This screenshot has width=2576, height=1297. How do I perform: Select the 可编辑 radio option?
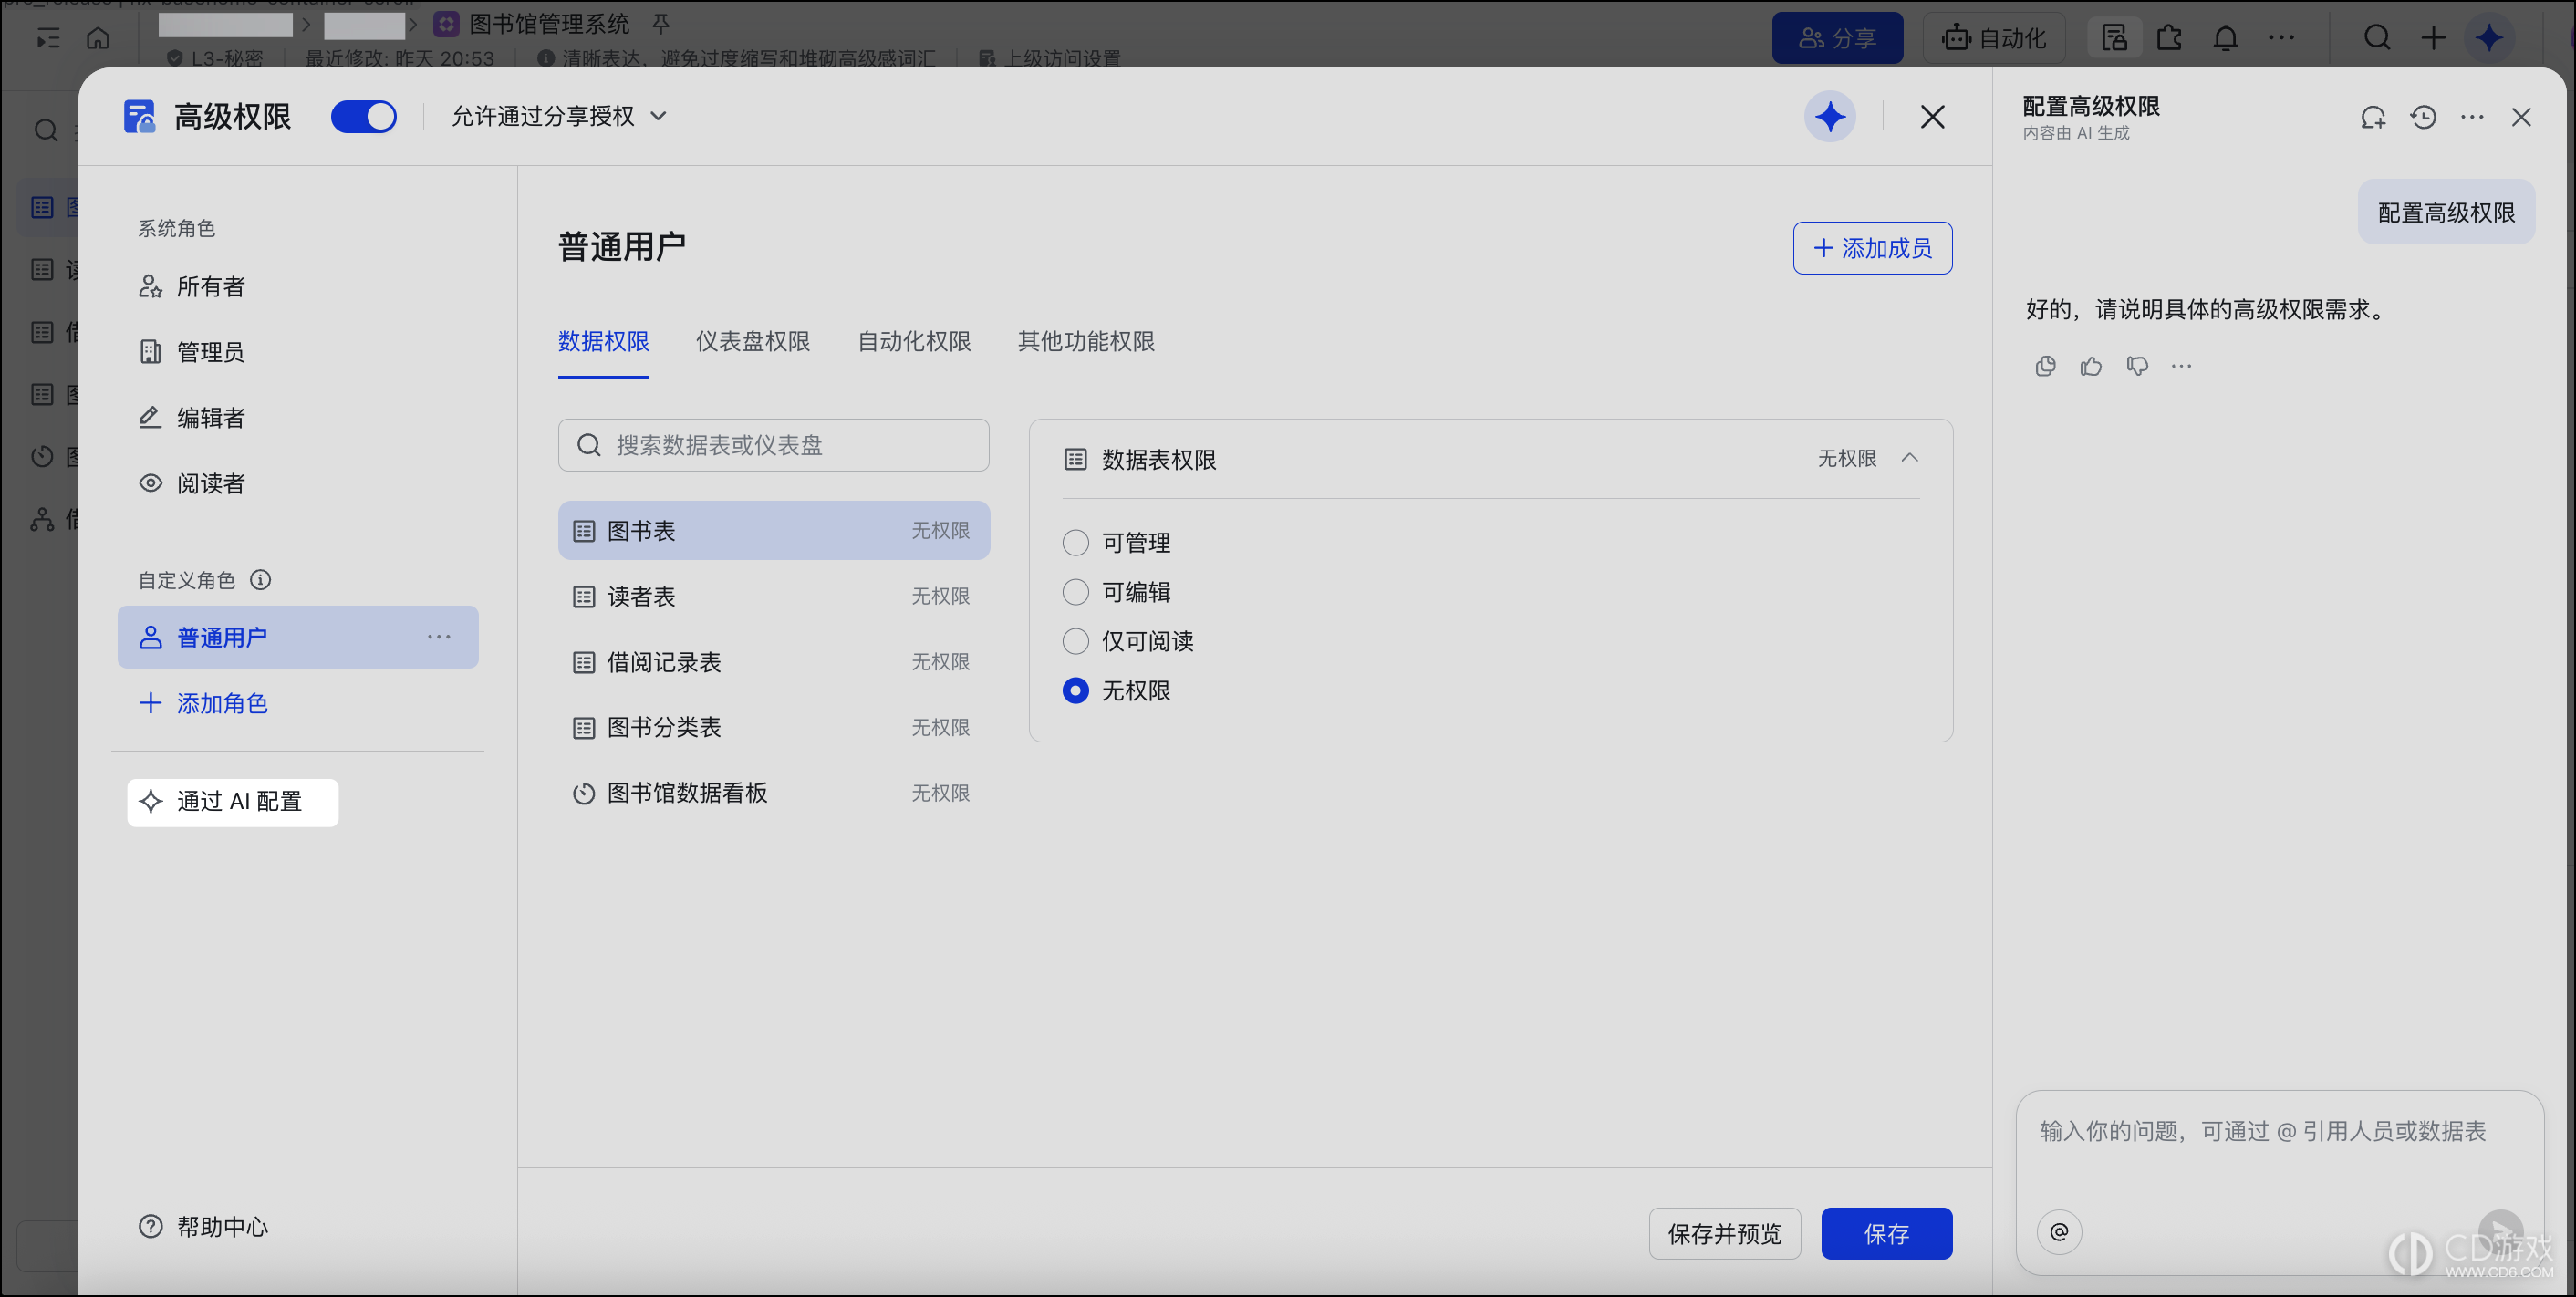click(x=1075, y=592)
